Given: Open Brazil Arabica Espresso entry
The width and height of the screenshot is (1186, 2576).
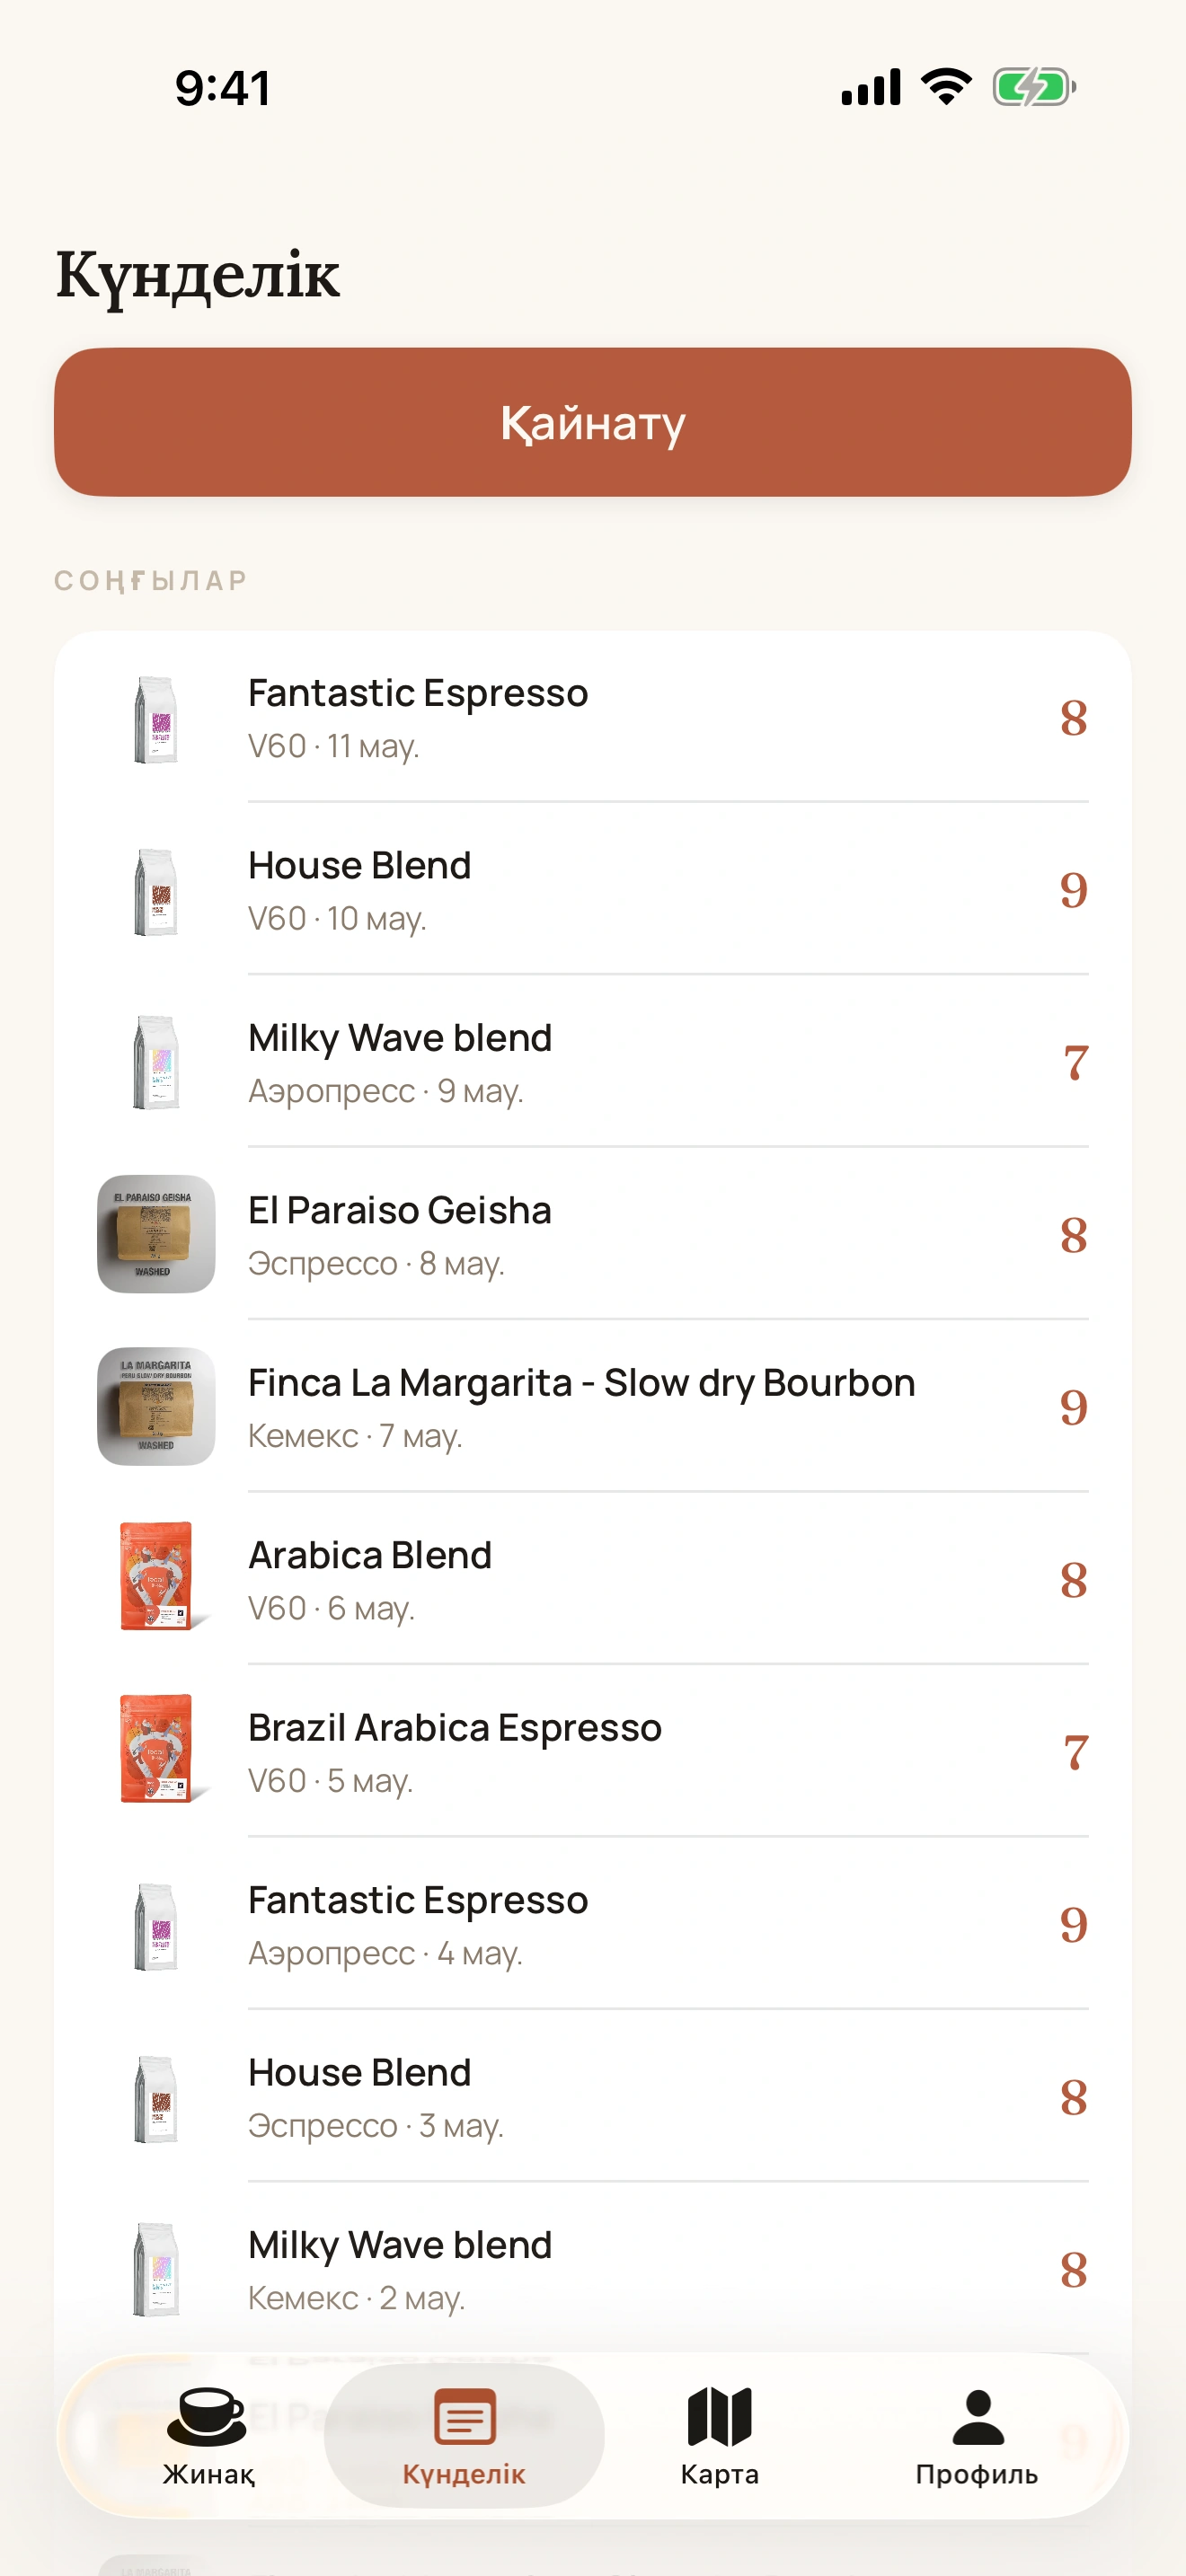Looking at the screenshot, I should (x=593, y=1752).
